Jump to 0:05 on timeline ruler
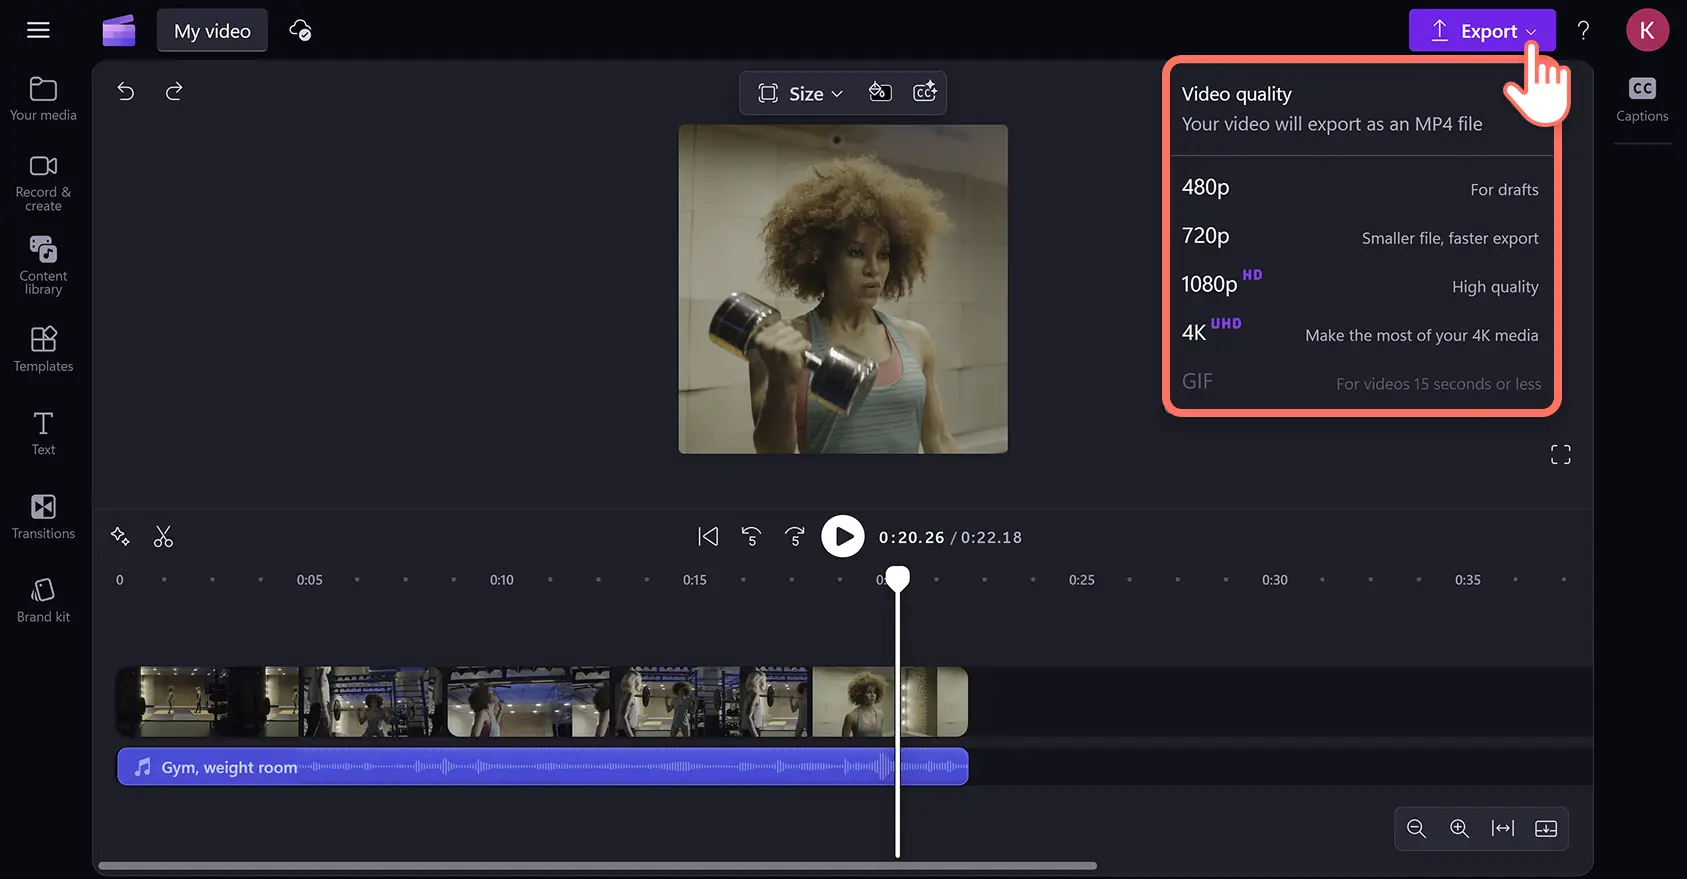The height and width of the screenshot is (879, 1687). pos(310,580)
